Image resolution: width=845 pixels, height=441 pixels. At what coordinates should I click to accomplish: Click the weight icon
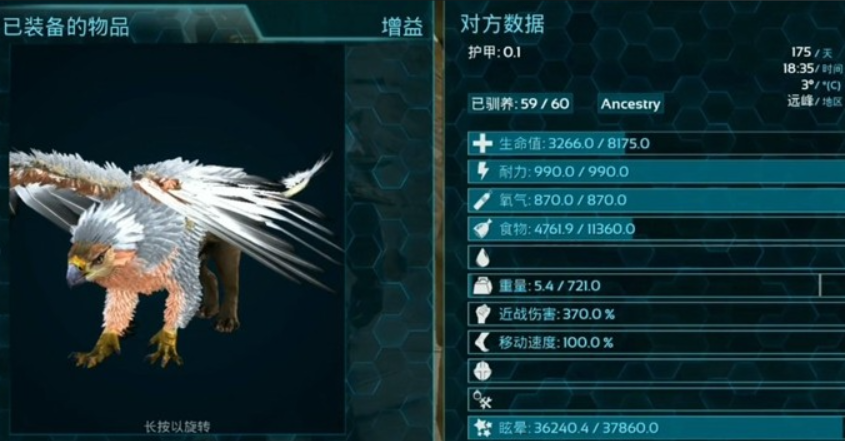[482, 286]
